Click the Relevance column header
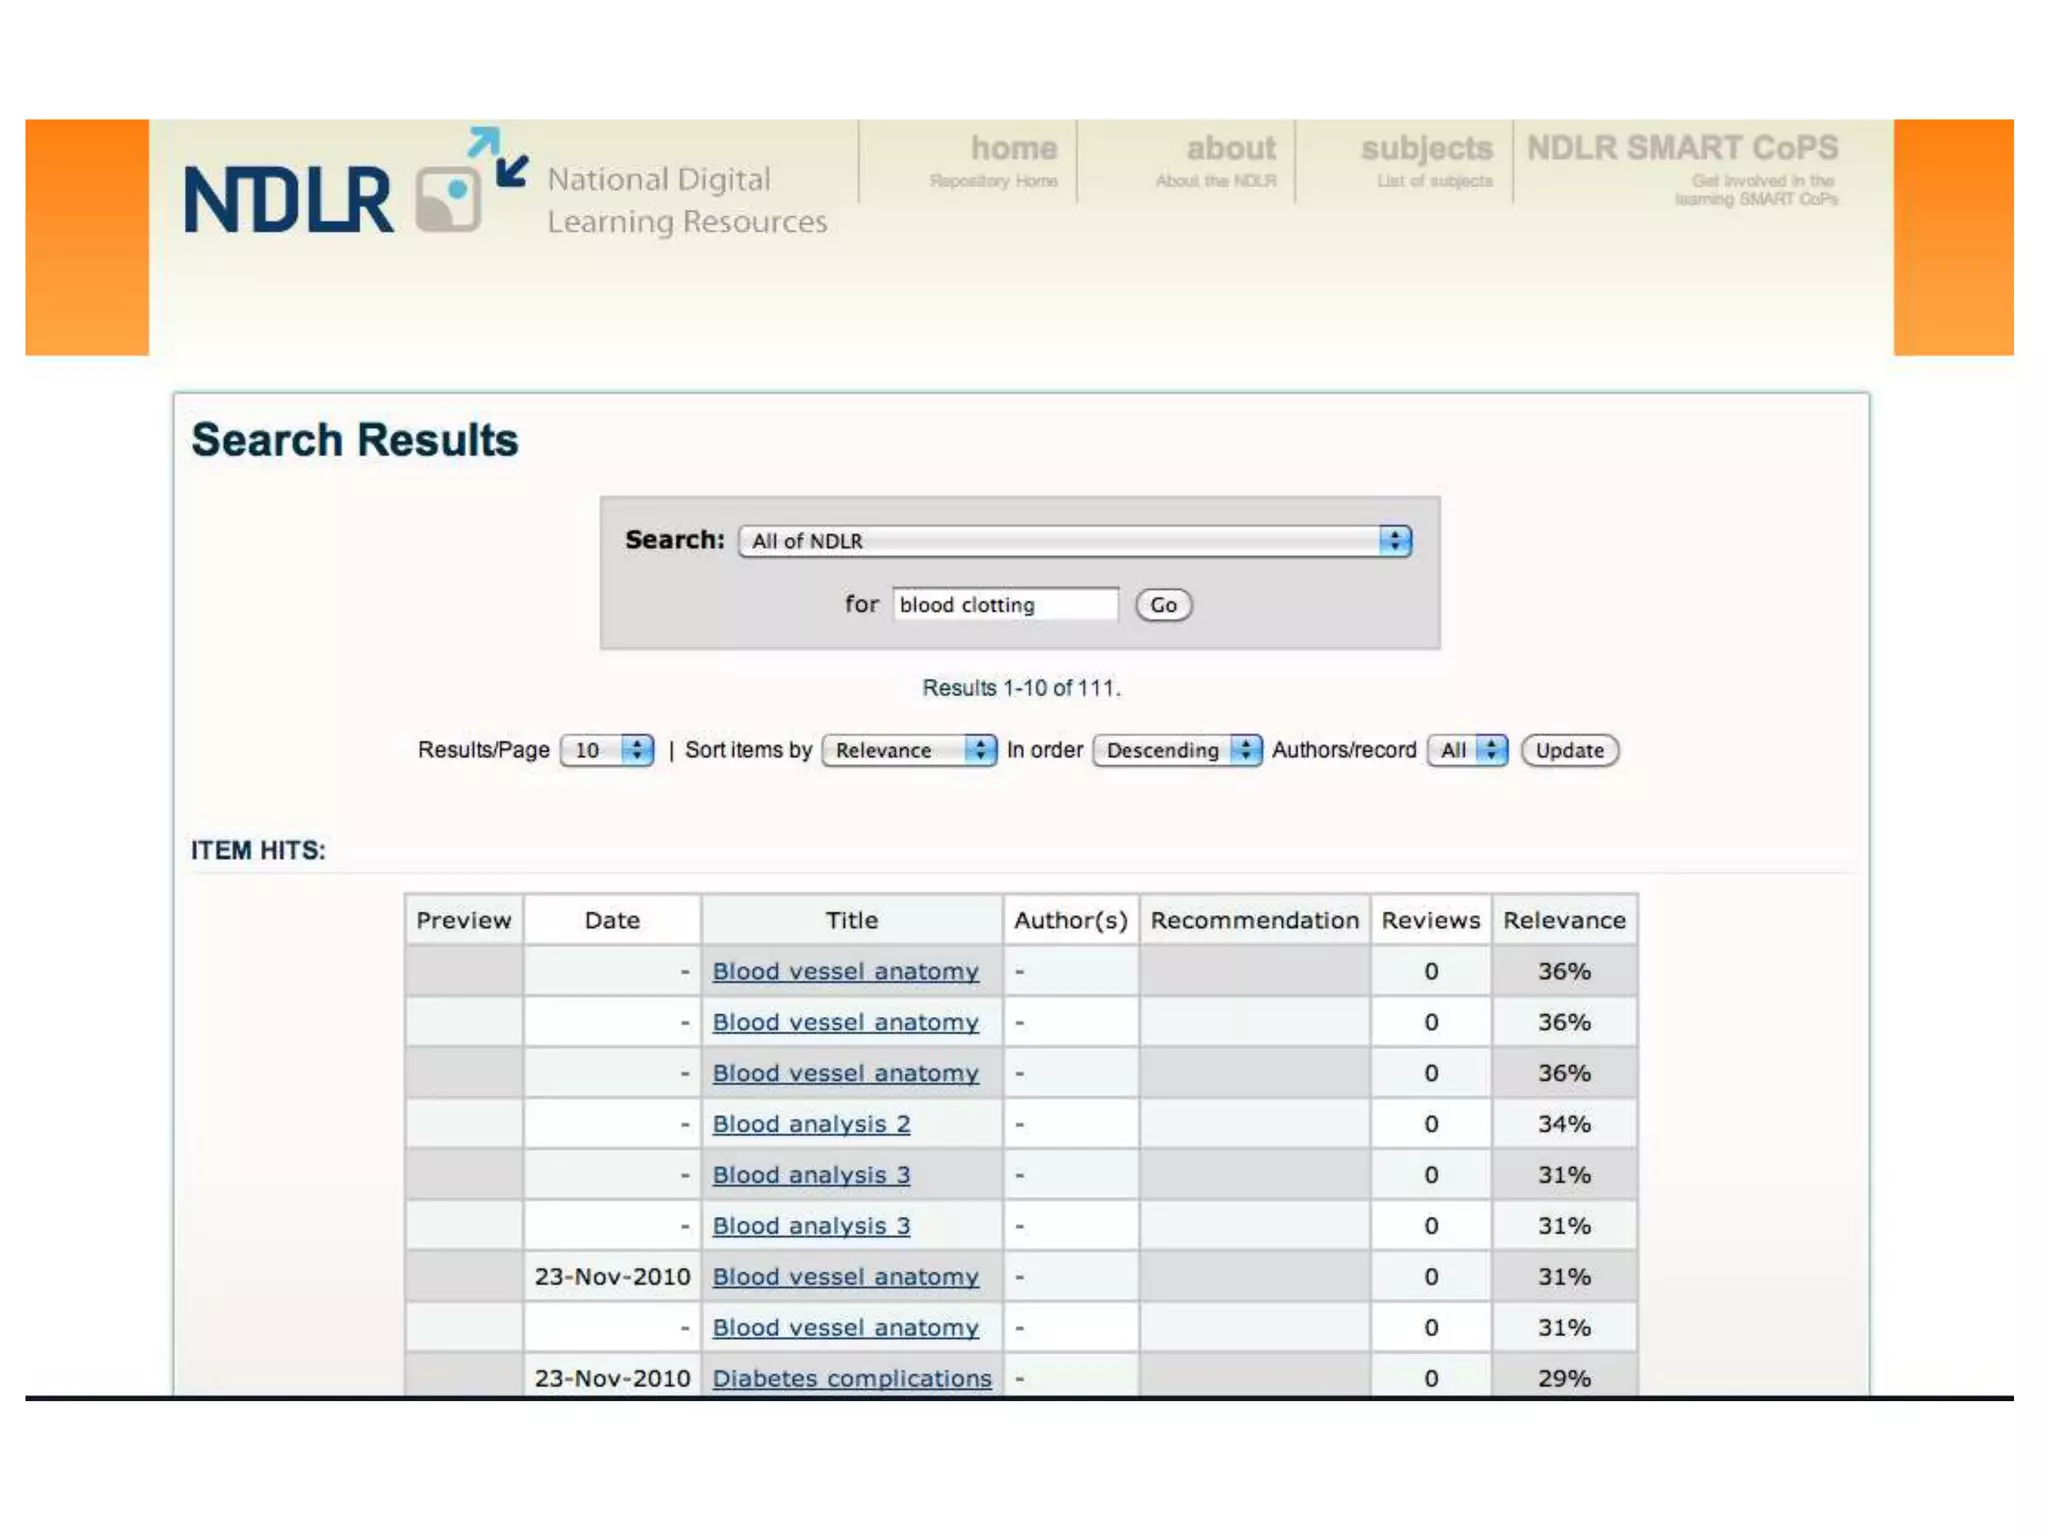 [1563, 920]
